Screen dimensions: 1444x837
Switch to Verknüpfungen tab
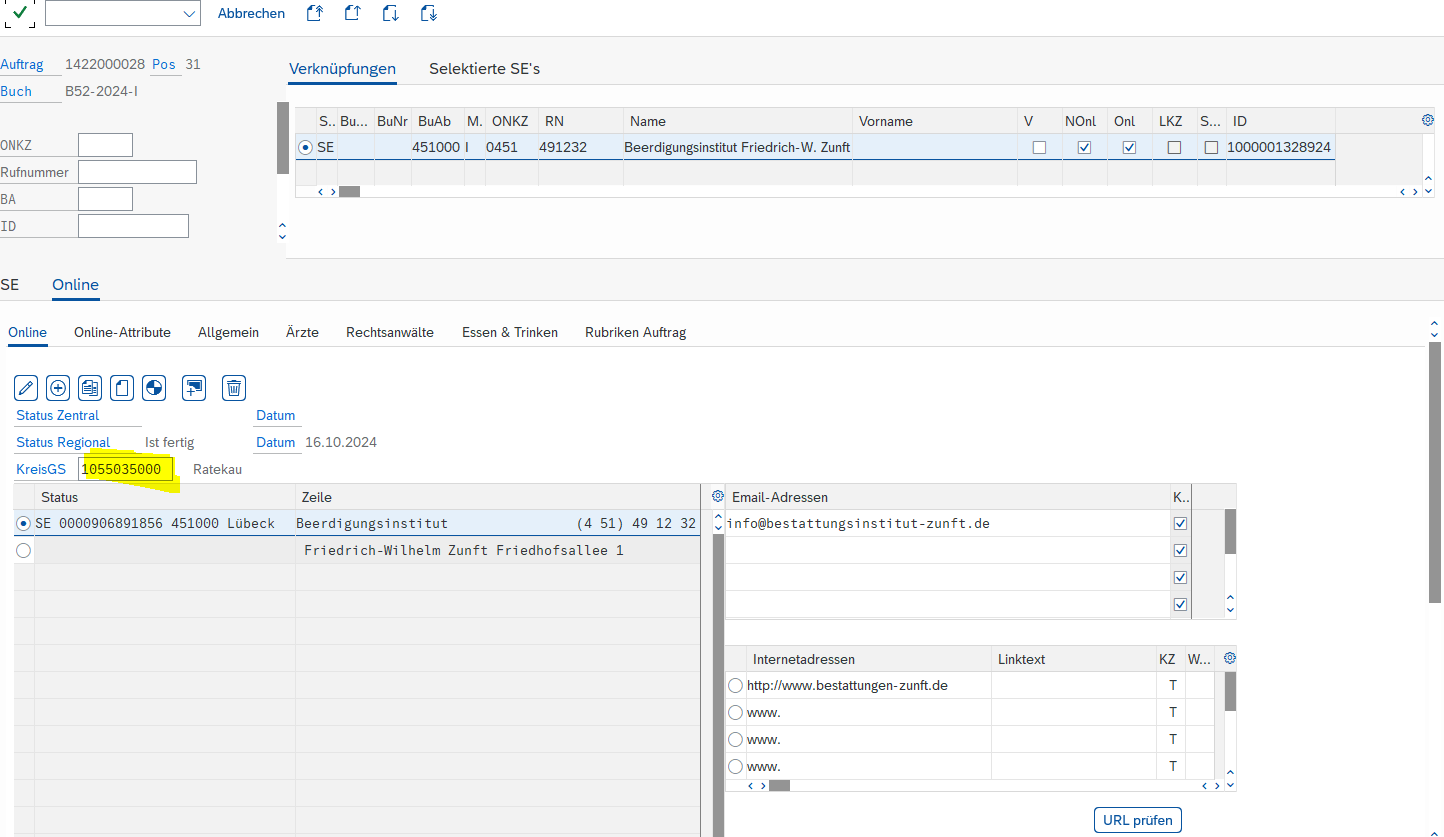pyautogui.click(x=342, y=69)
